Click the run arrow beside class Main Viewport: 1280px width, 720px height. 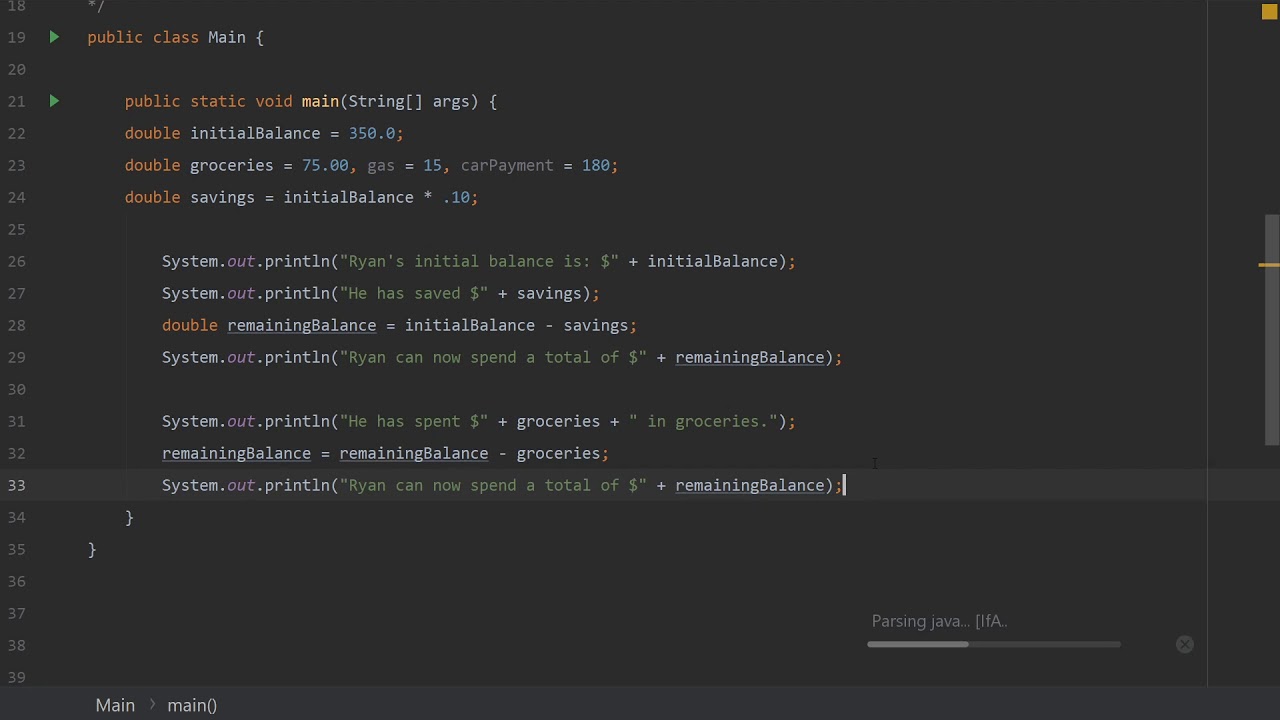coord(54,37)
